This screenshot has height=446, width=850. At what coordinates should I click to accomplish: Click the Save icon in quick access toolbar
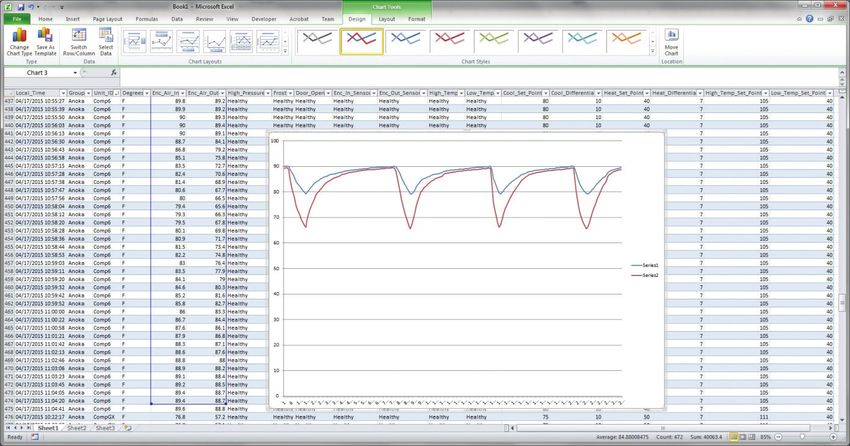tap(21, 7)
